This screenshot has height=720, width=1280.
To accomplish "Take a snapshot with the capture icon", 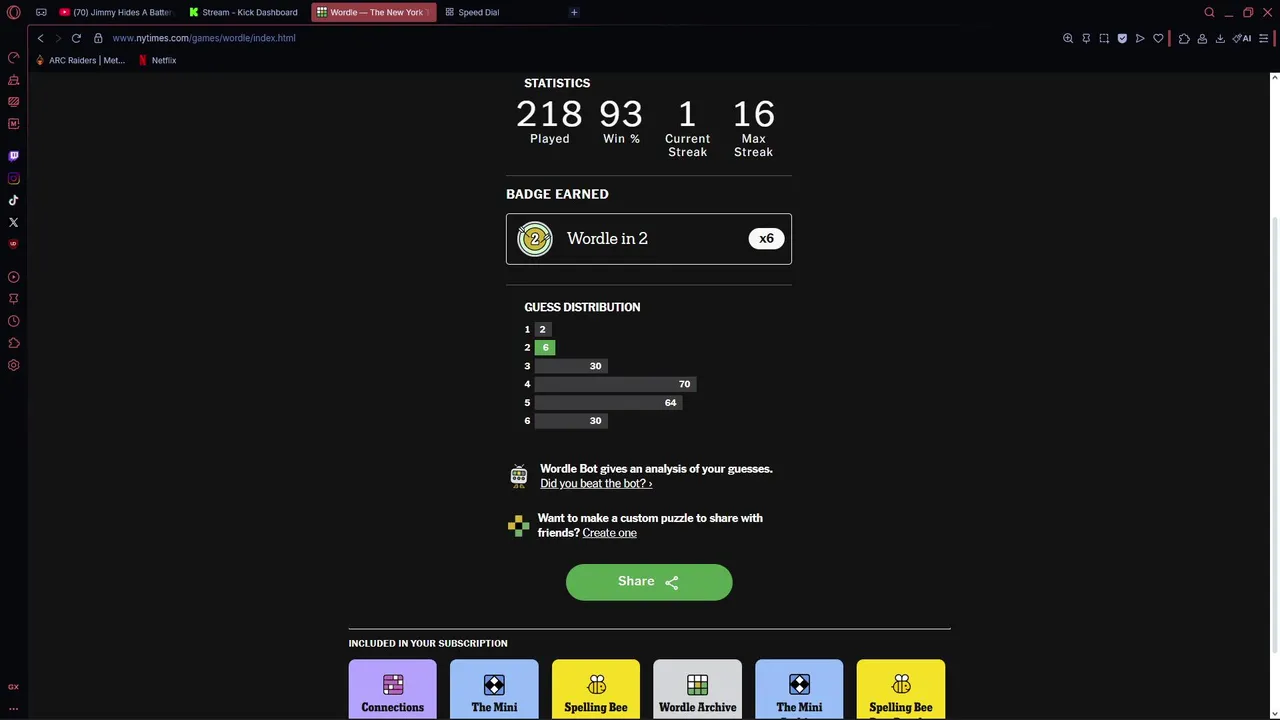I will point(1104,38).
